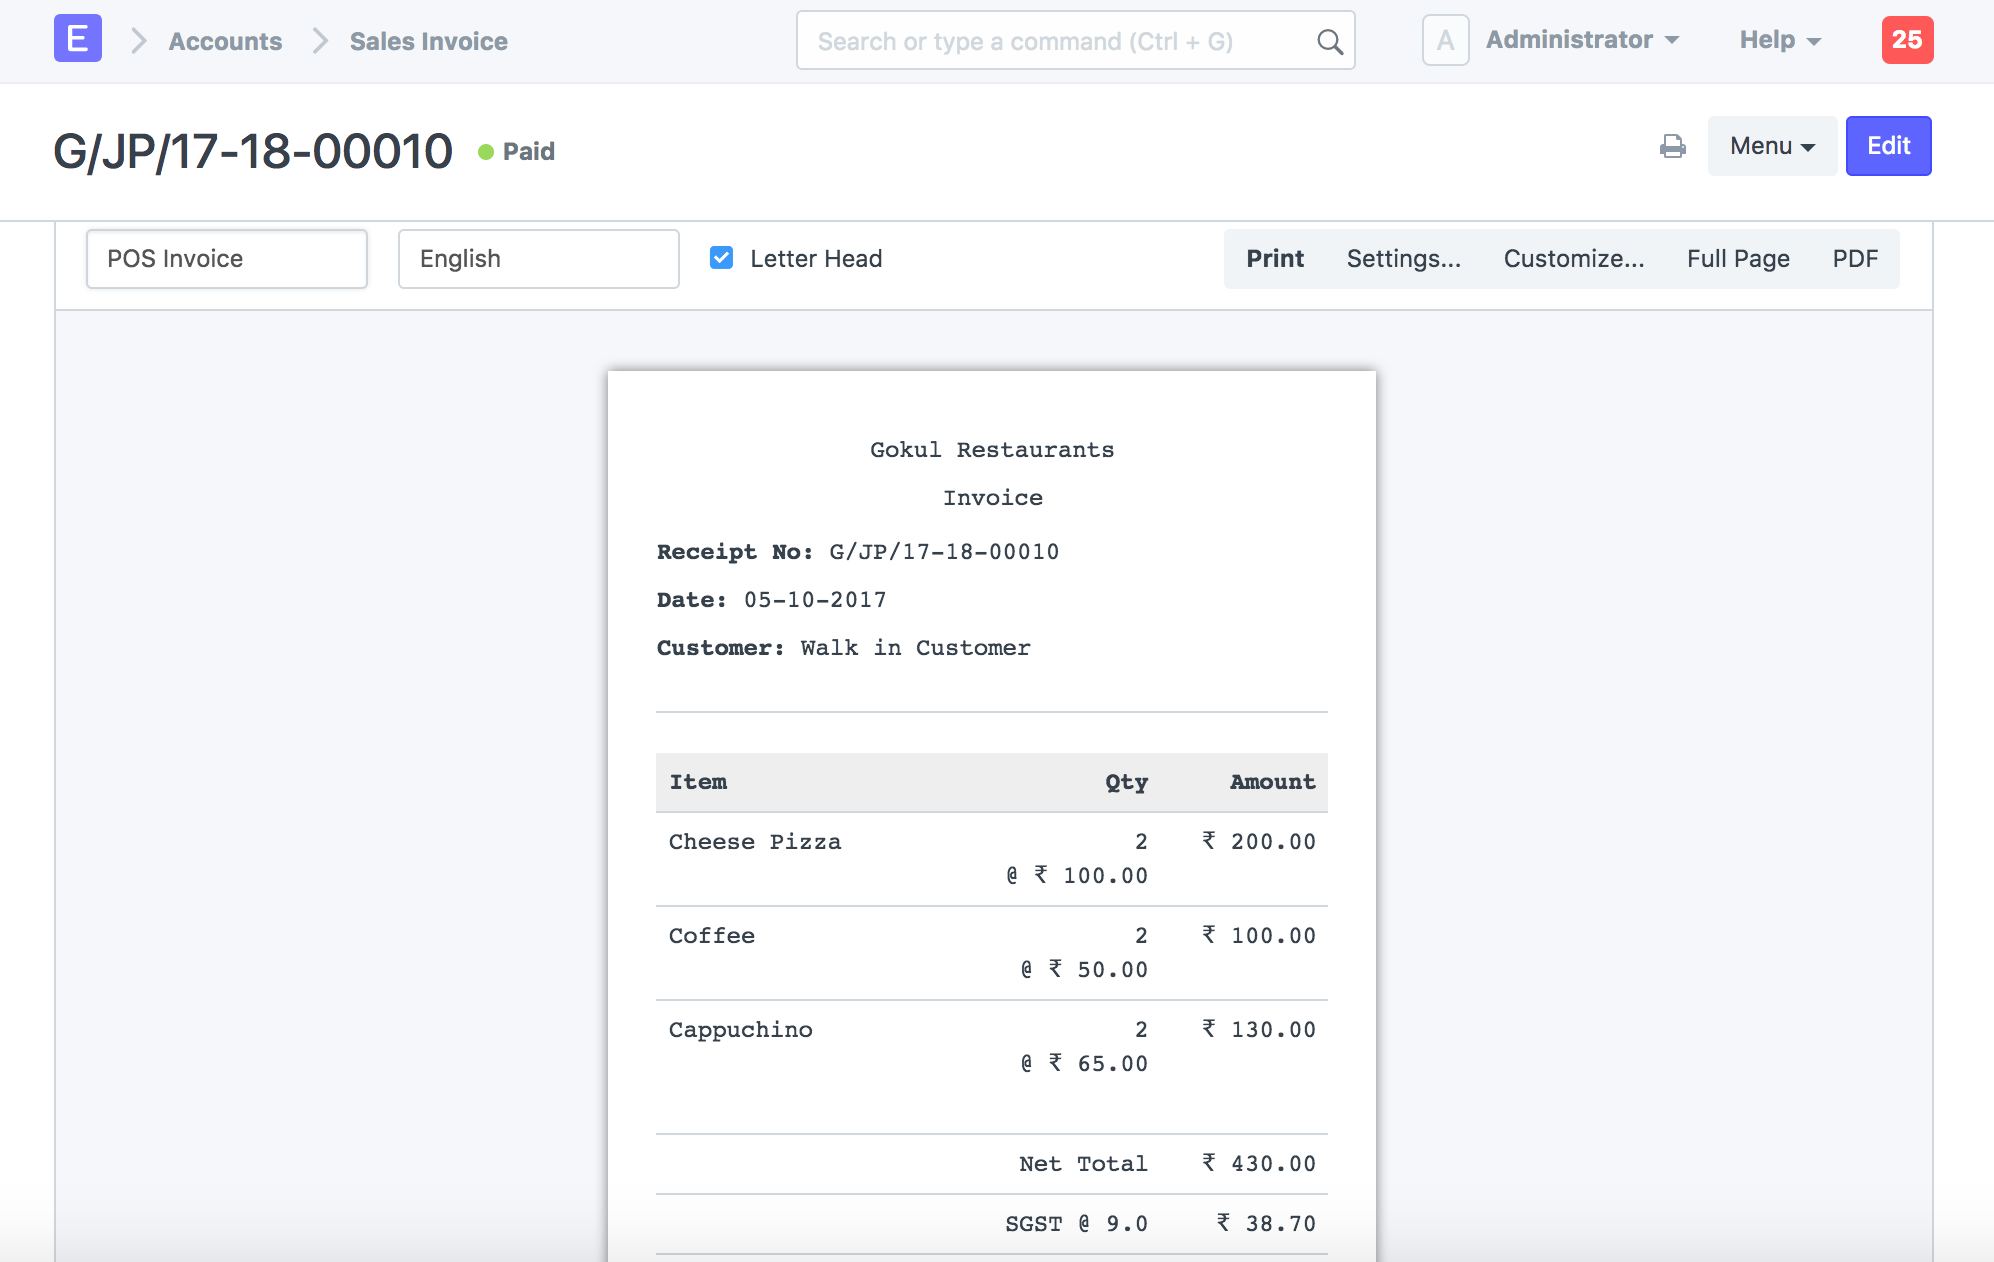Open the Help menu
This screenshot has width=1994, height=1262.
tap(1779, 40)
